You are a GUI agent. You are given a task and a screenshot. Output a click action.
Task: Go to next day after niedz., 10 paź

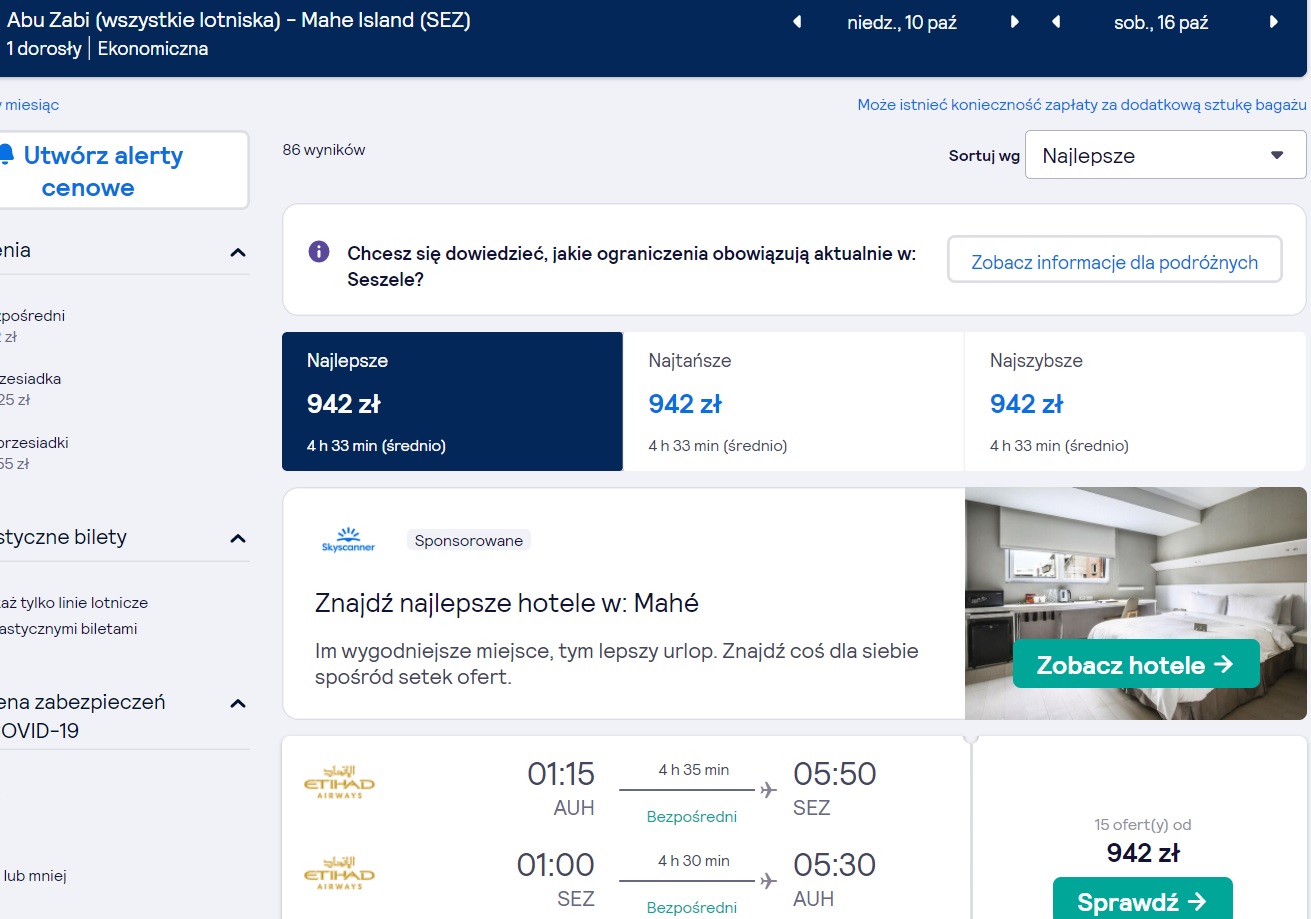tap(1015, 22)
